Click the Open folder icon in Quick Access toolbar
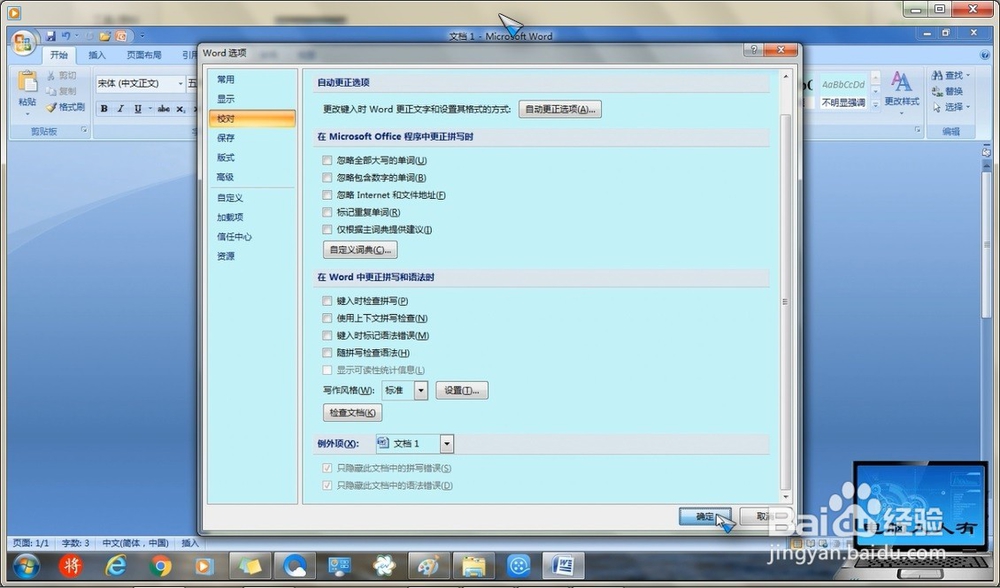The height and width of the screenshot is (588, 1000). pyautogui.click(x=105, y=36)
